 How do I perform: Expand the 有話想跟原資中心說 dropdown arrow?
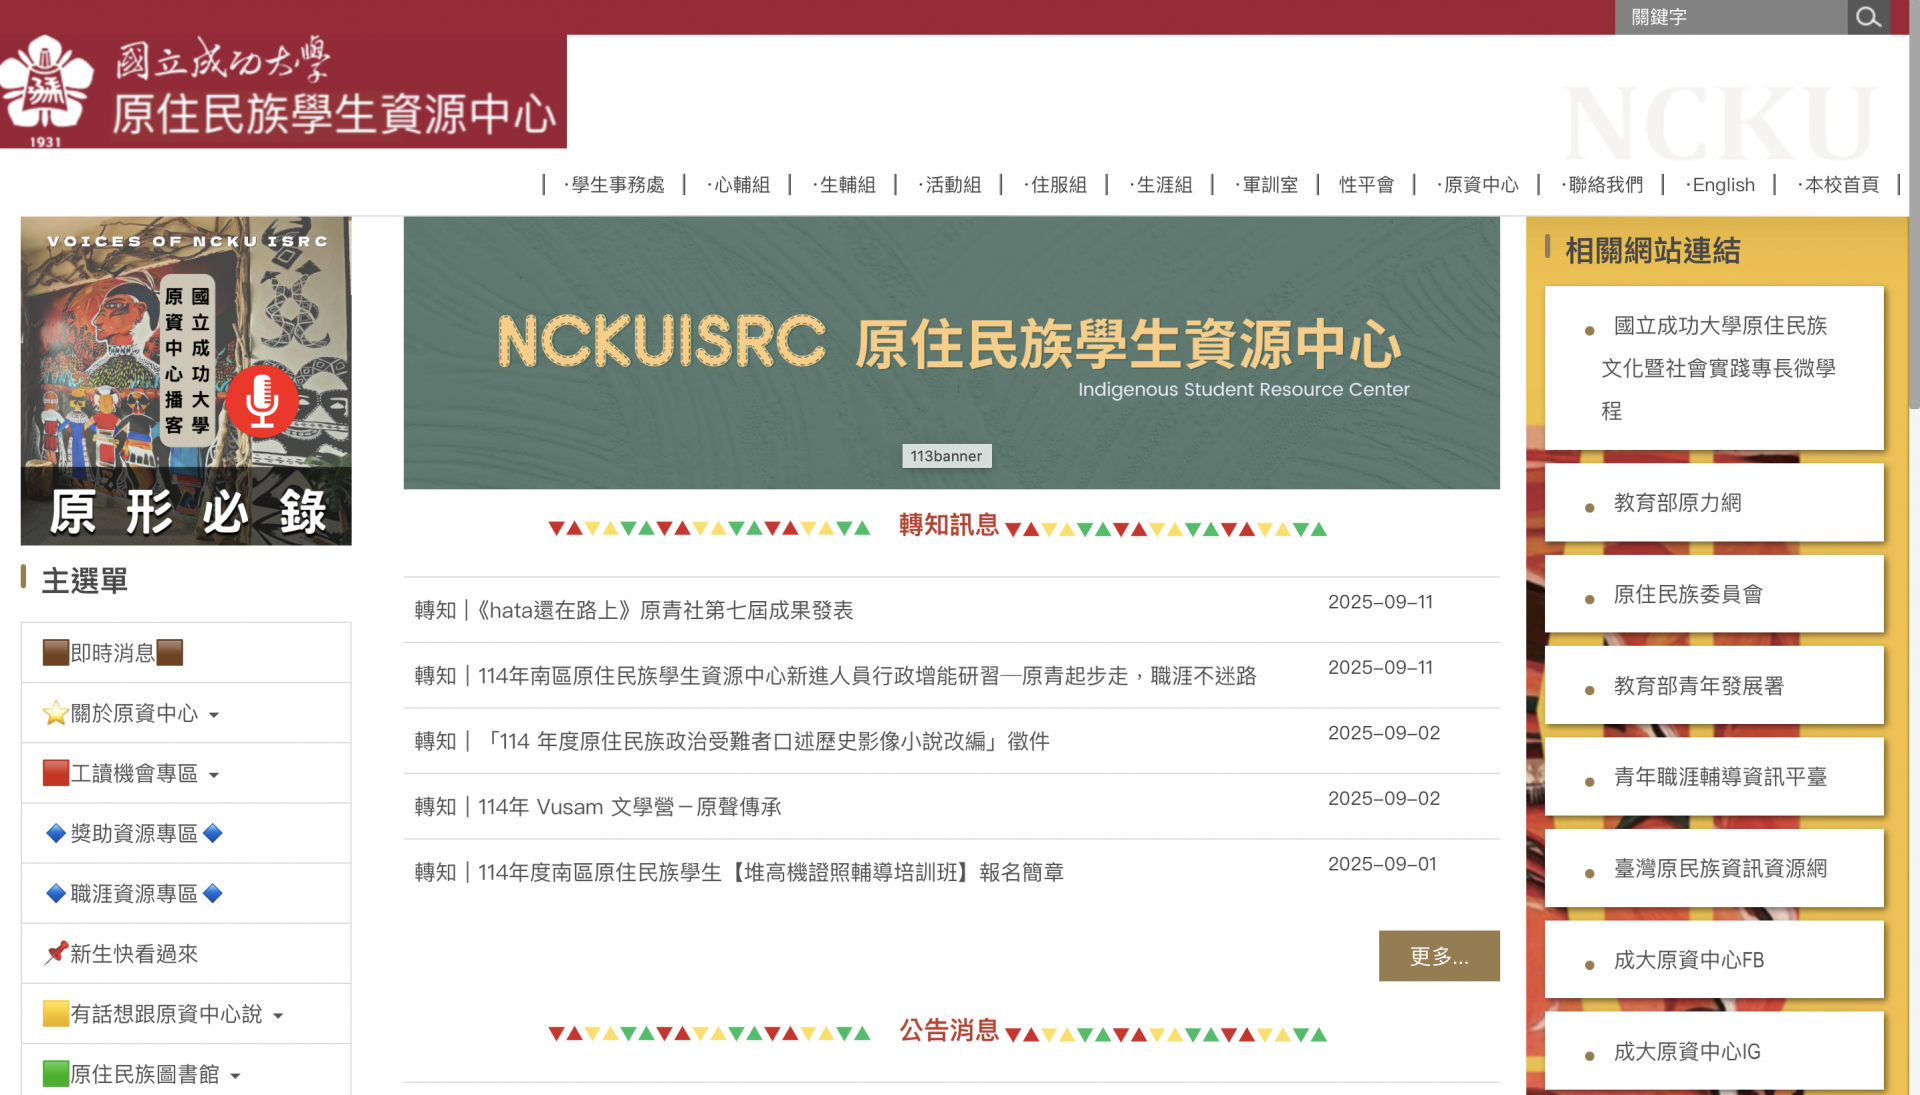pos(278,1016)
